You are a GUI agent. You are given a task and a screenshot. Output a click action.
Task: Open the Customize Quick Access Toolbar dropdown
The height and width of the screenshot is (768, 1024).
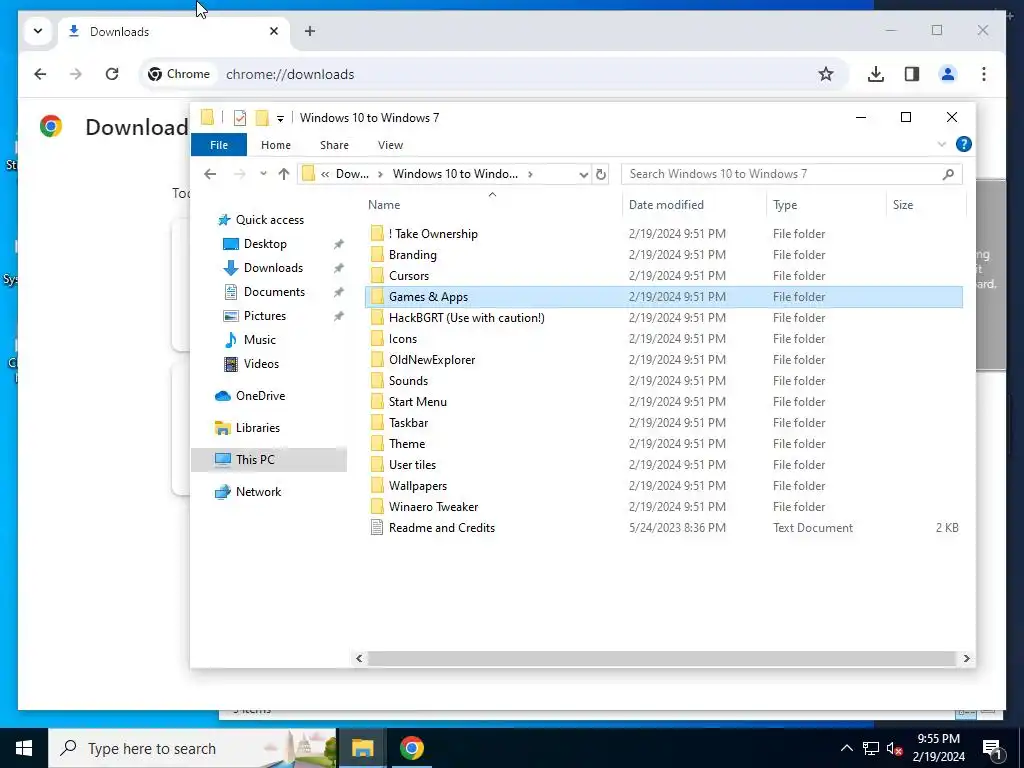click(x=280, y=118)
